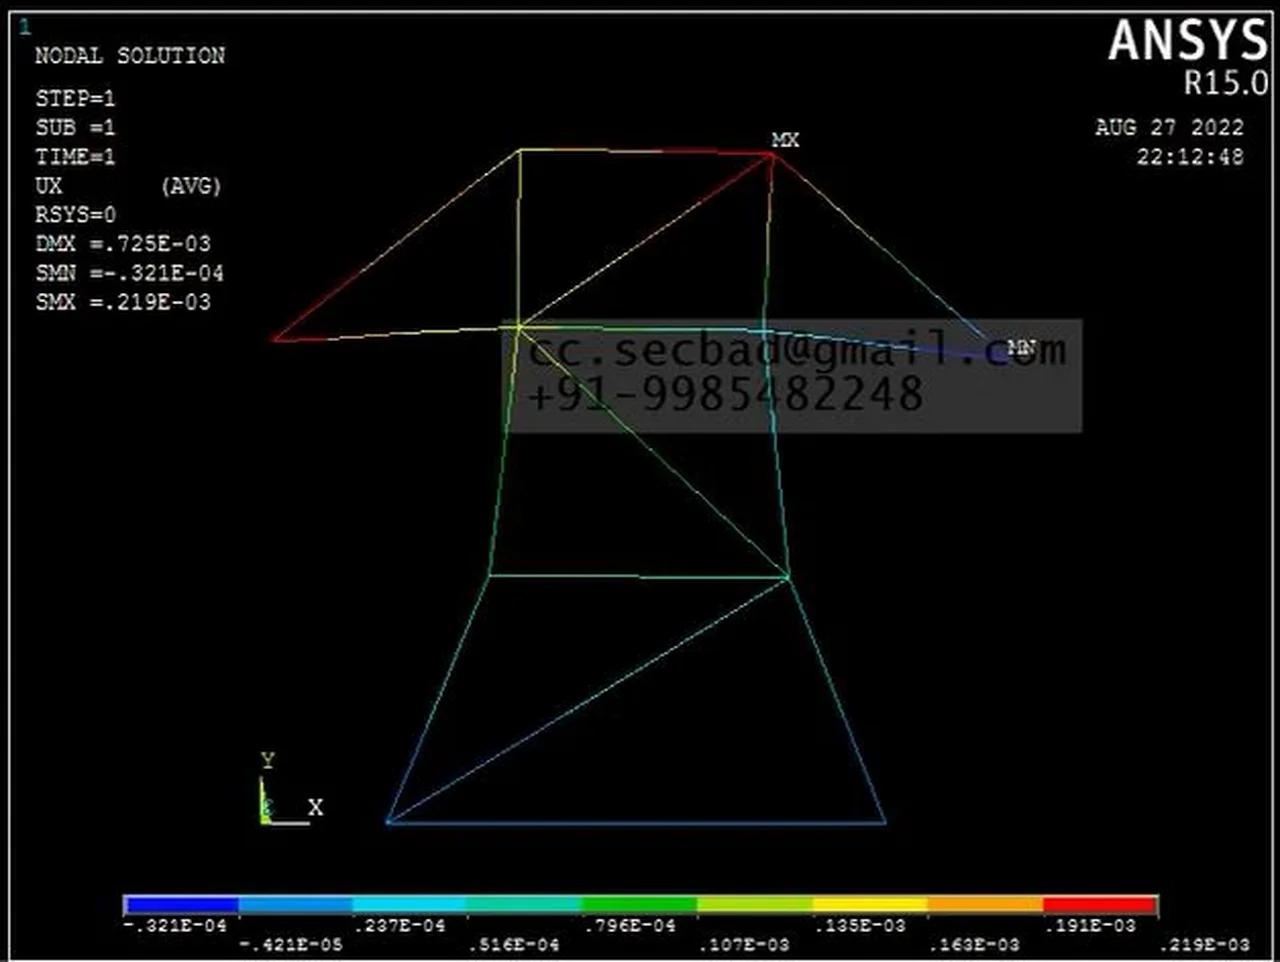The width and height of the screenshot is (1280, 962).
Task: Click the NODAL SOLUTION title text
Action: (x=130, y=56)
